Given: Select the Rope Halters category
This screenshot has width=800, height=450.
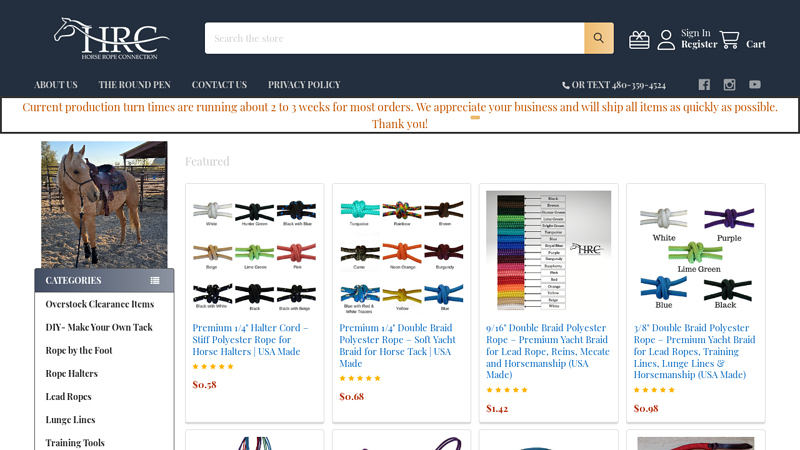Looking at the screenshot, I should click(x=72, y=373).
